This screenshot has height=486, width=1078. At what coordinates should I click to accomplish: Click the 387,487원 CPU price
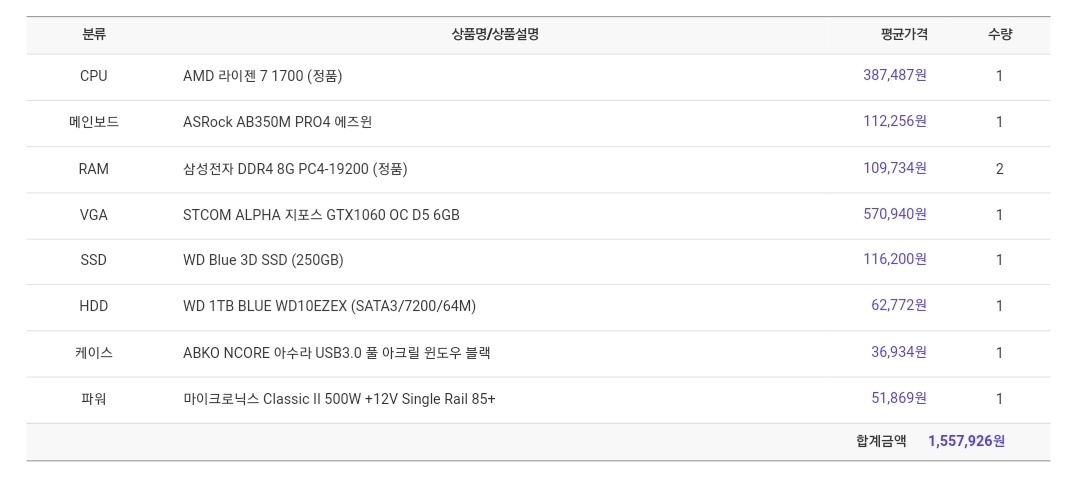[894, 75]
